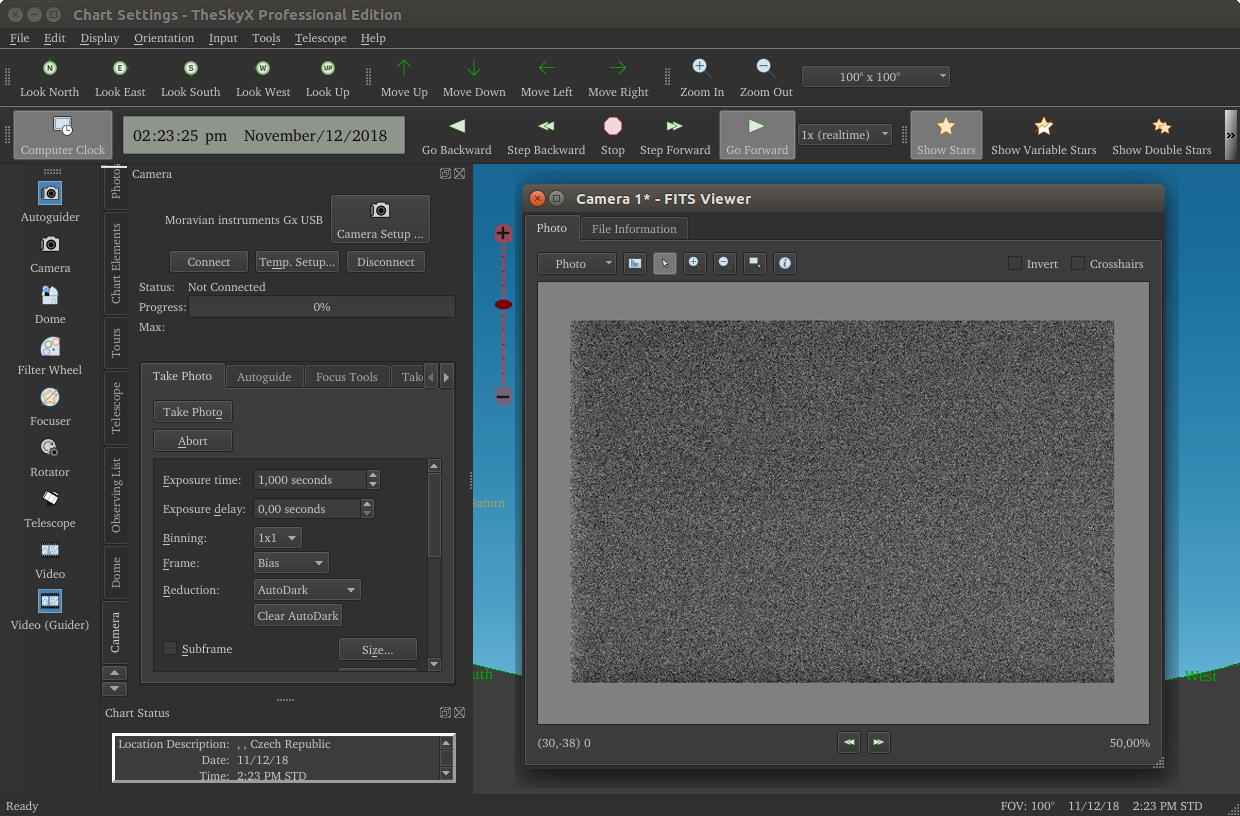Open the Telescope menu
The height and width of the screenshot is (816, 1240).
320,38
